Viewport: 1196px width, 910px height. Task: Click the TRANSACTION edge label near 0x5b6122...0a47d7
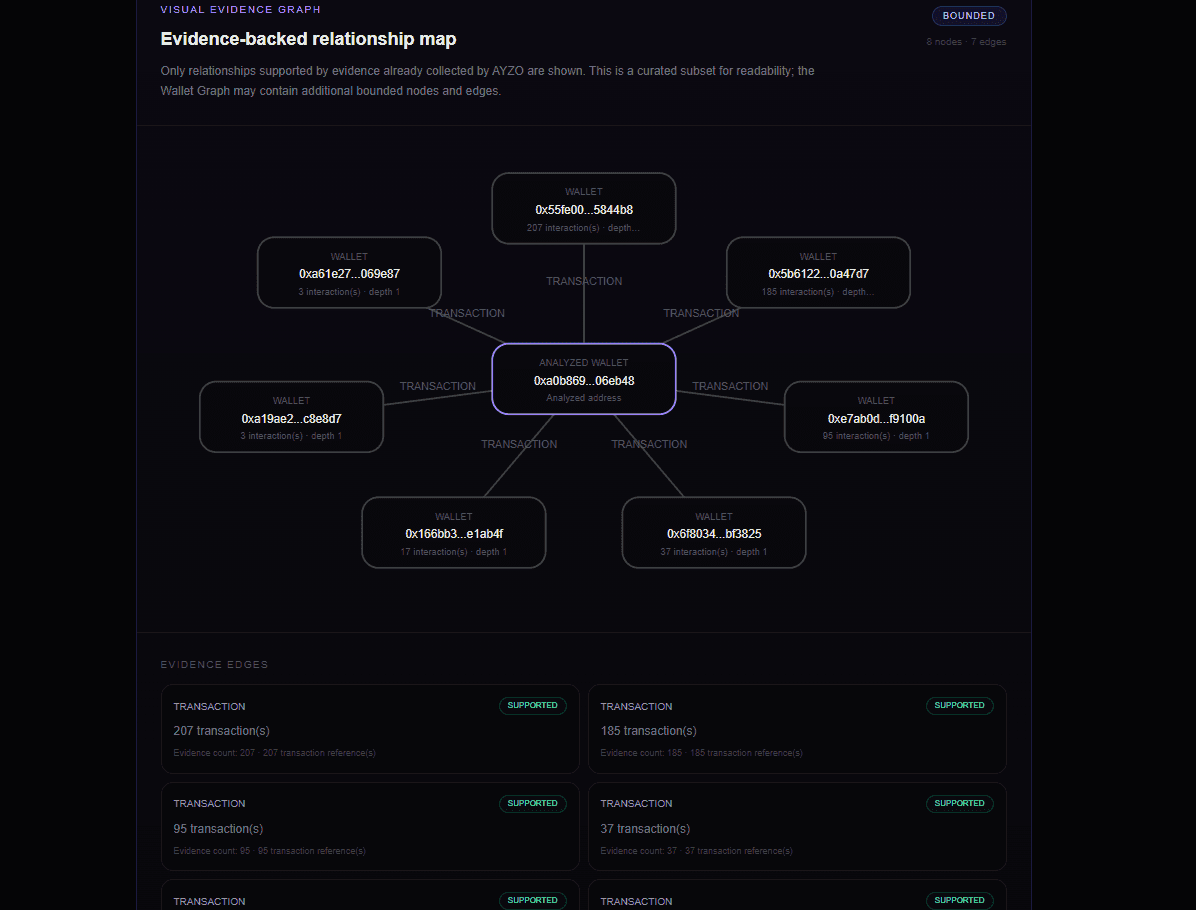(701, 314)
